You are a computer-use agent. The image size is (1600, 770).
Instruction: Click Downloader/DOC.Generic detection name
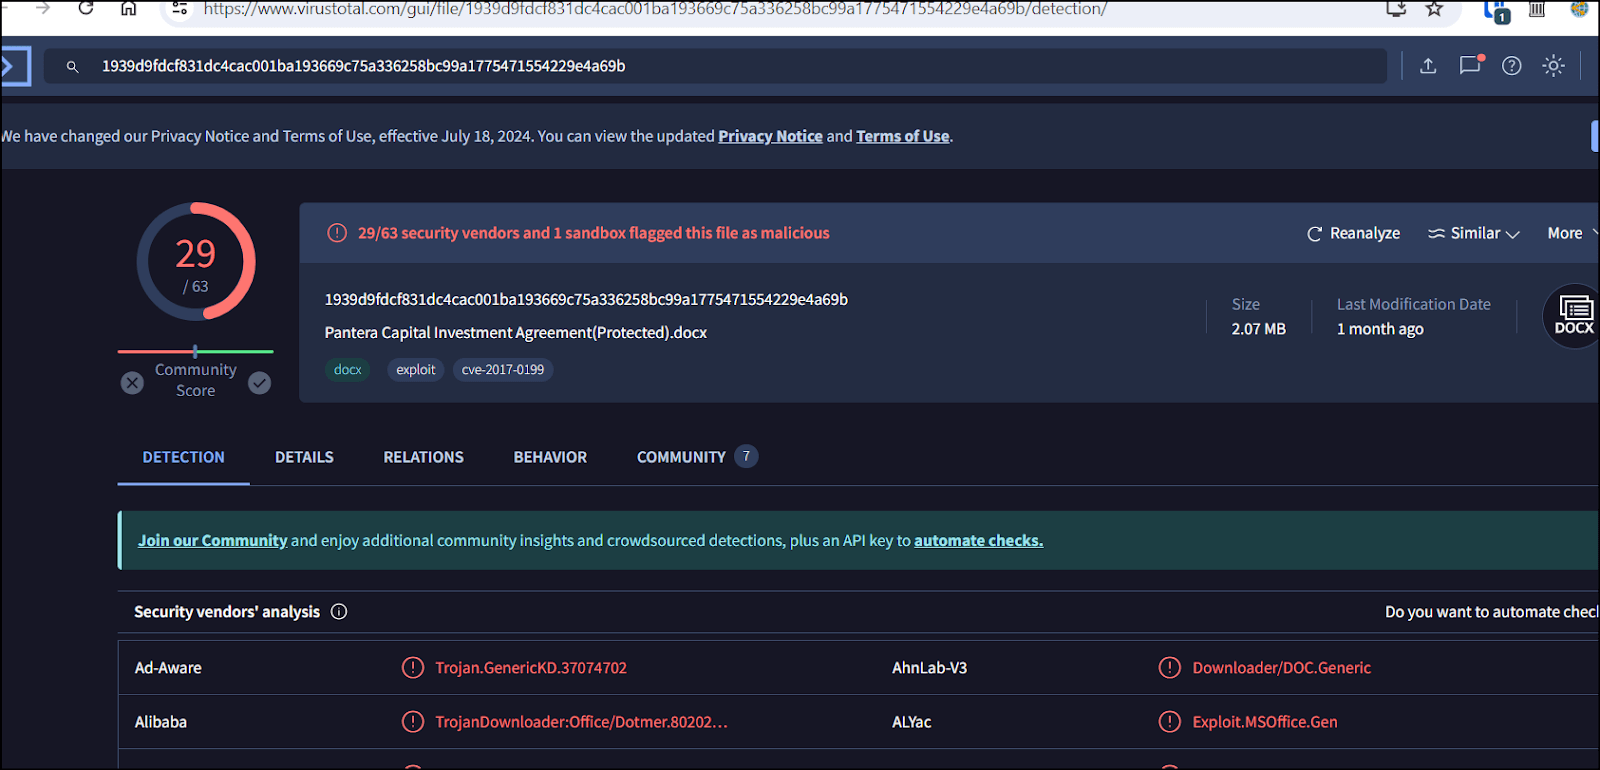(x=1281, y=668)
